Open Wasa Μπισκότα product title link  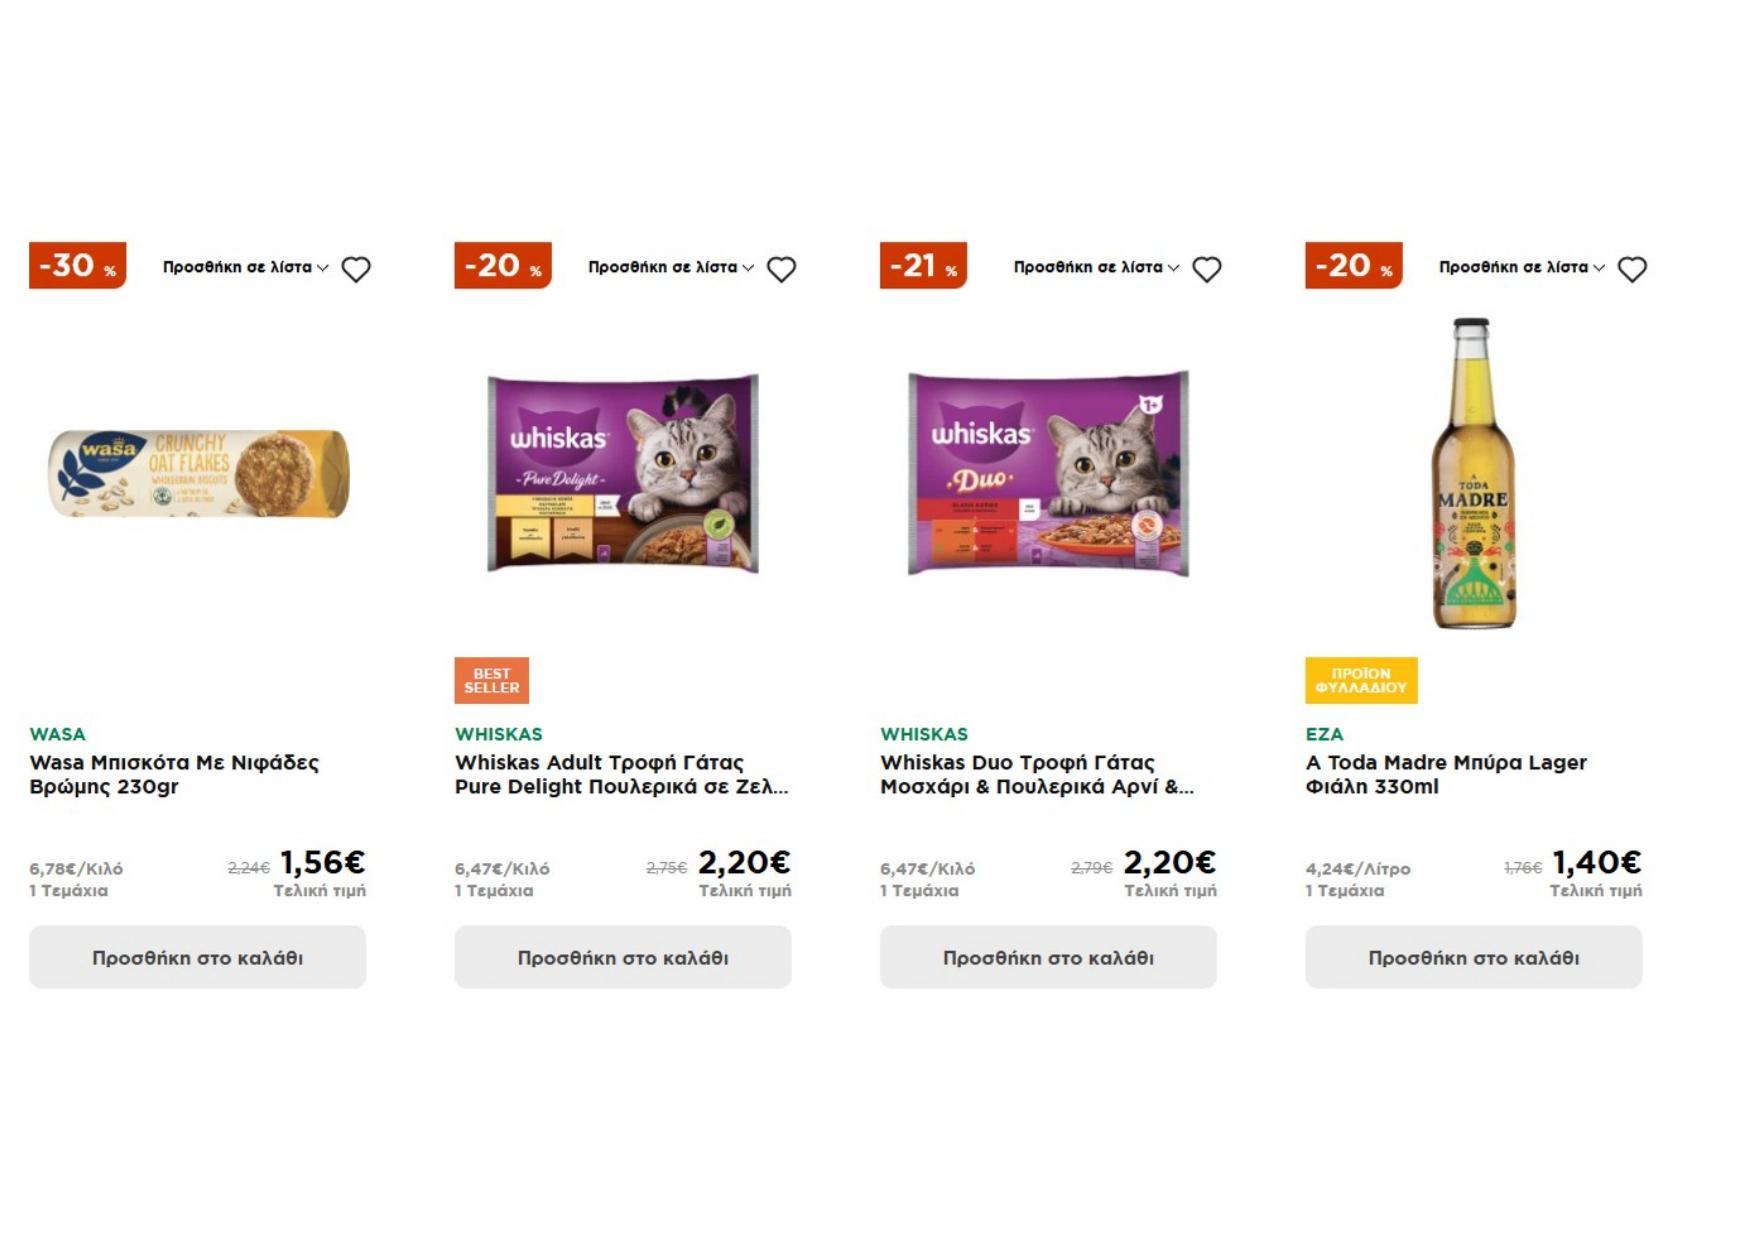click(174, 774)
